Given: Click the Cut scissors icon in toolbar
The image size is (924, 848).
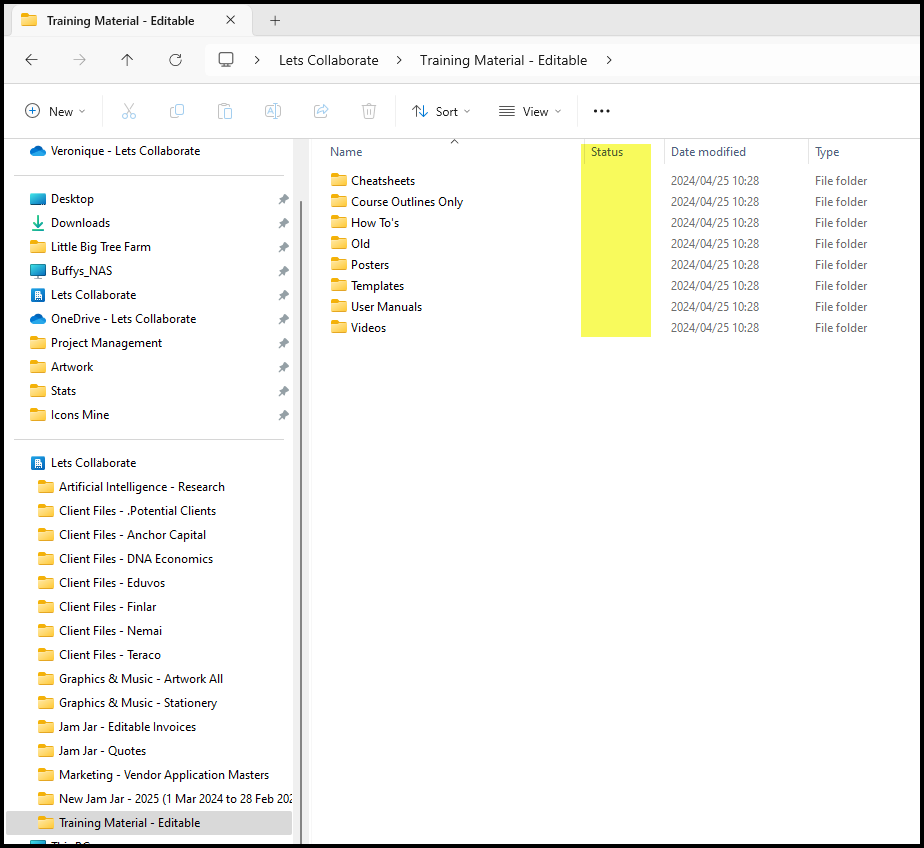Looking at the screenshot, I should coord(128,111).
